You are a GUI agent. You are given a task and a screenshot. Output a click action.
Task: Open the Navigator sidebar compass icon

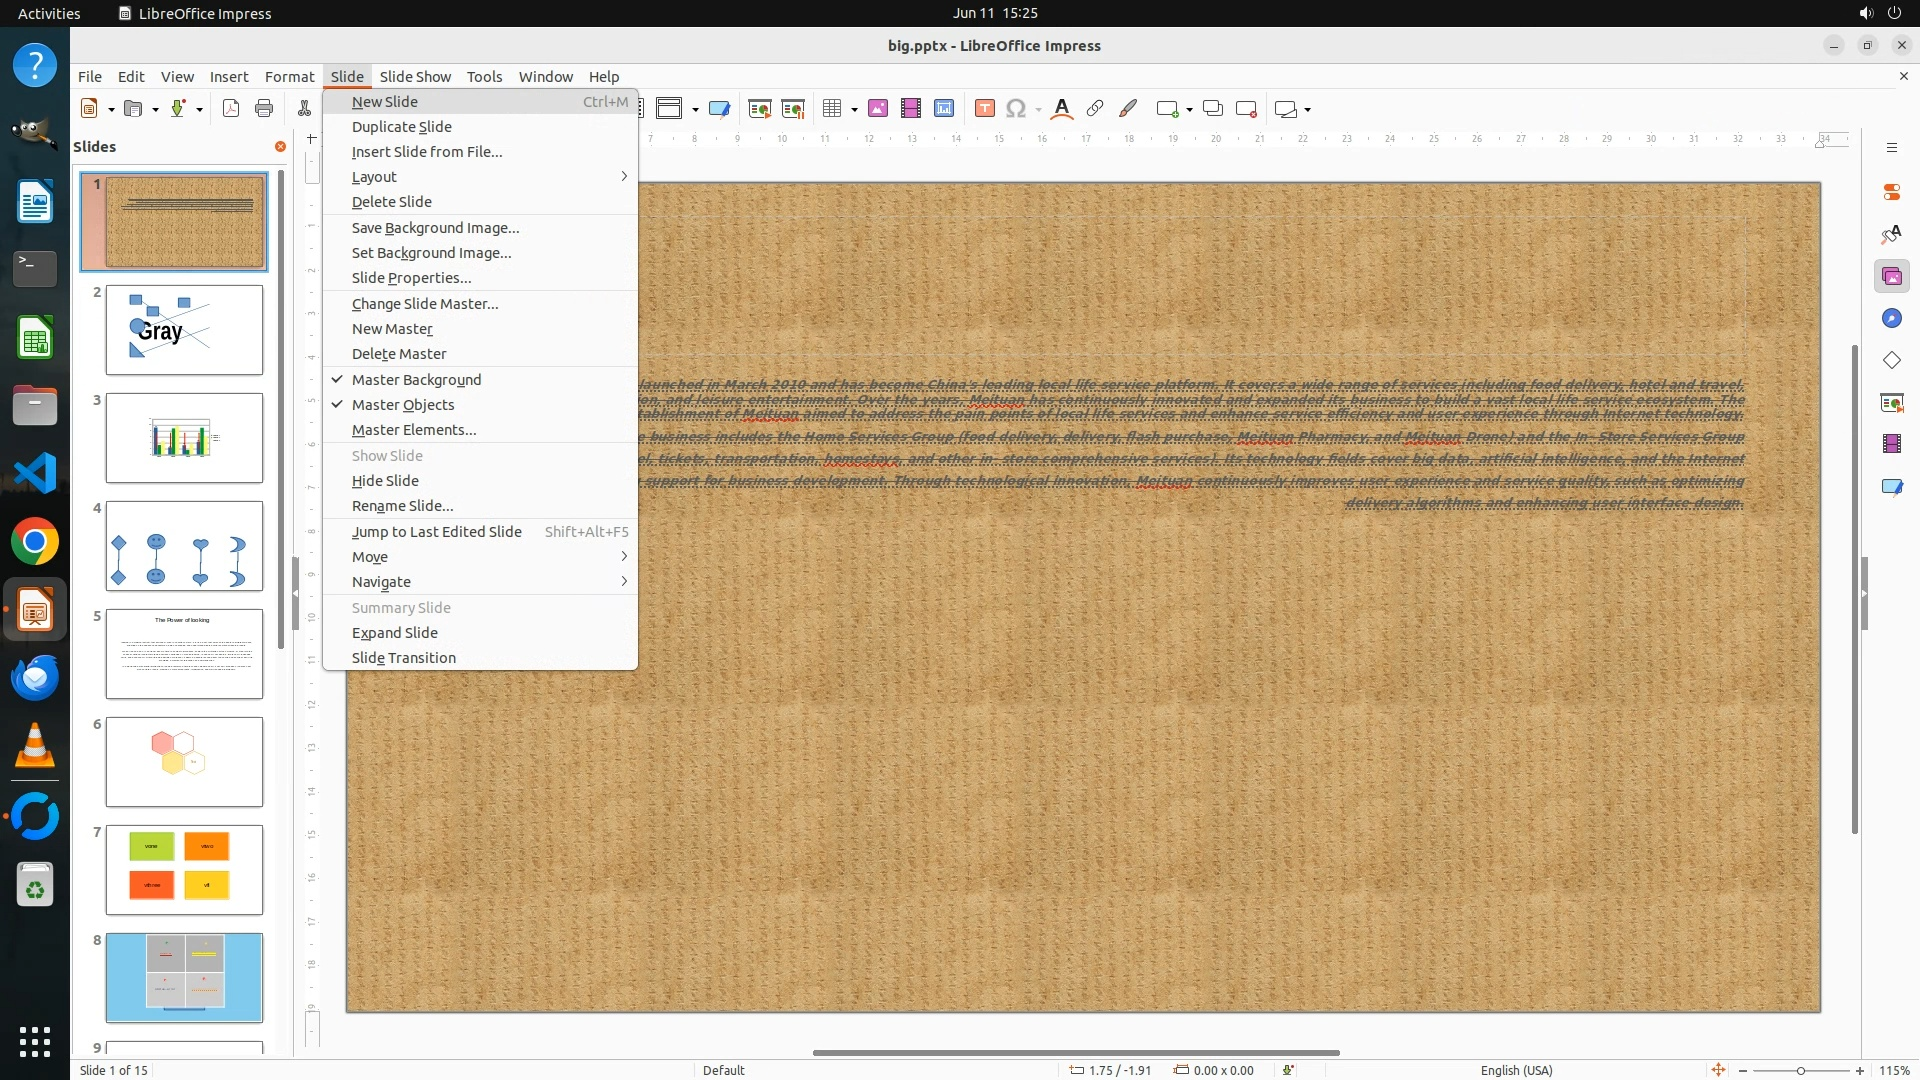click(x=1891, y=318)
